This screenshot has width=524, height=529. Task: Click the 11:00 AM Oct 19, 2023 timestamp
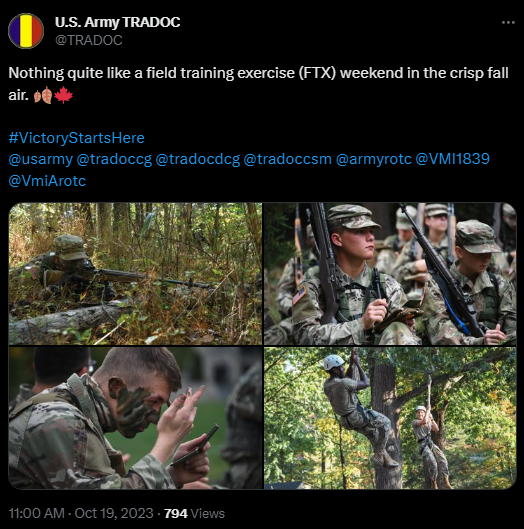click(81, 513)
